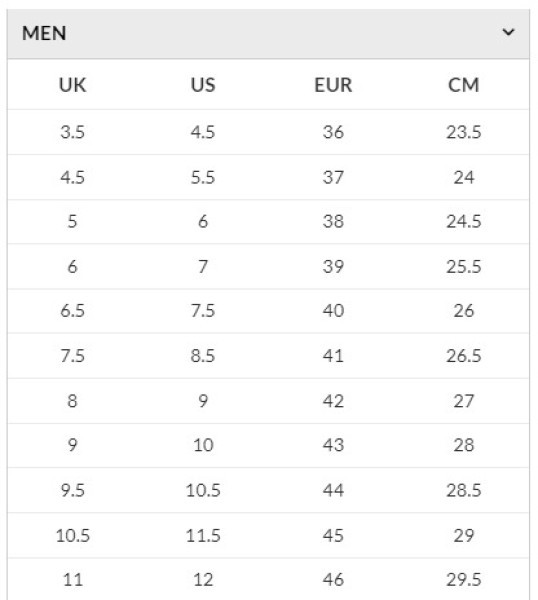This screenshot has height=600, width=538.
Task: Click CM value 28.5 cell
Action: point(464,490)
